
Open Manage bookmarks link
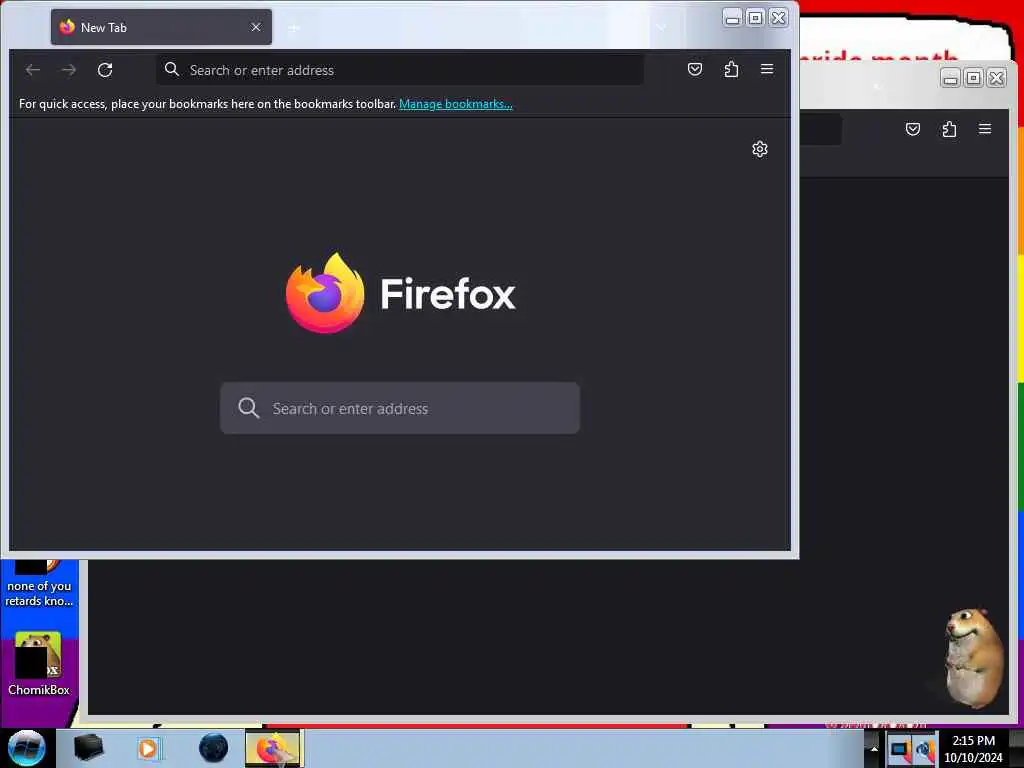[456, 104]
